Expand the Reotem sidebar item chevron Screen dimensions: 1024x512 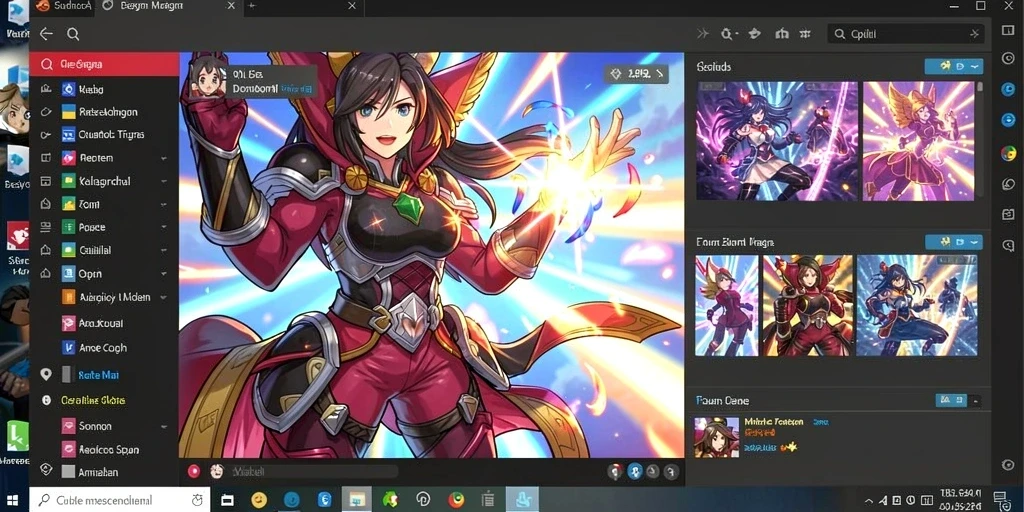point(163,158)
